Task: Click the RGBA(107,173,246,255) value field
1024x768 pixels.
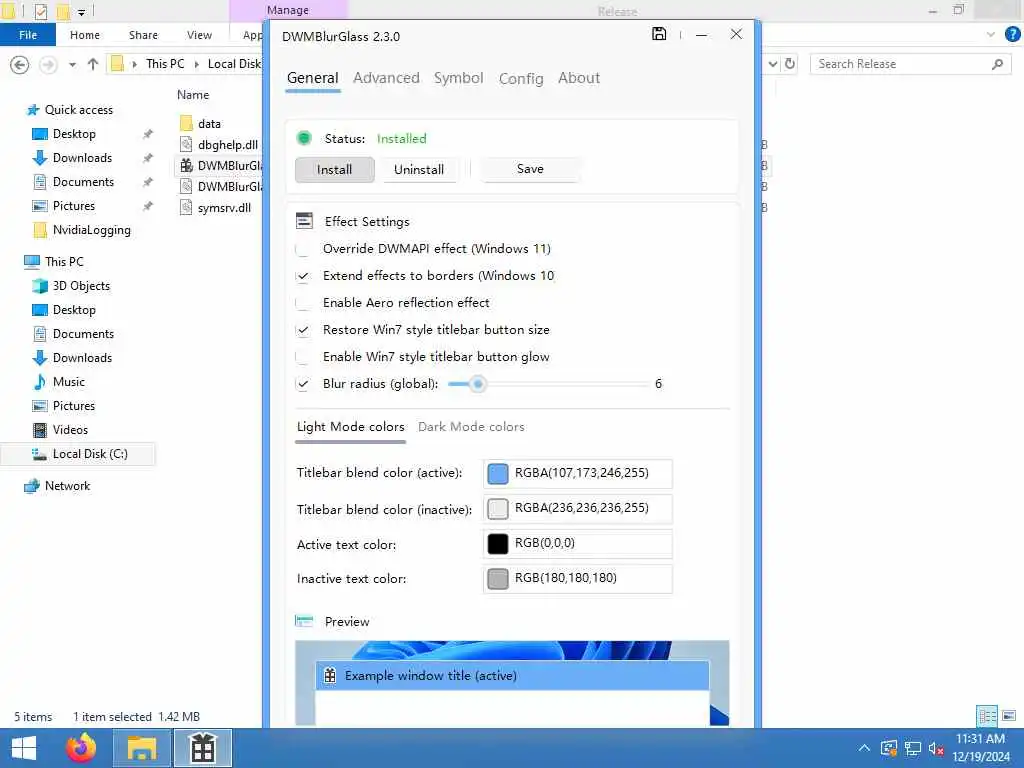Action: [x=578, y=473]
